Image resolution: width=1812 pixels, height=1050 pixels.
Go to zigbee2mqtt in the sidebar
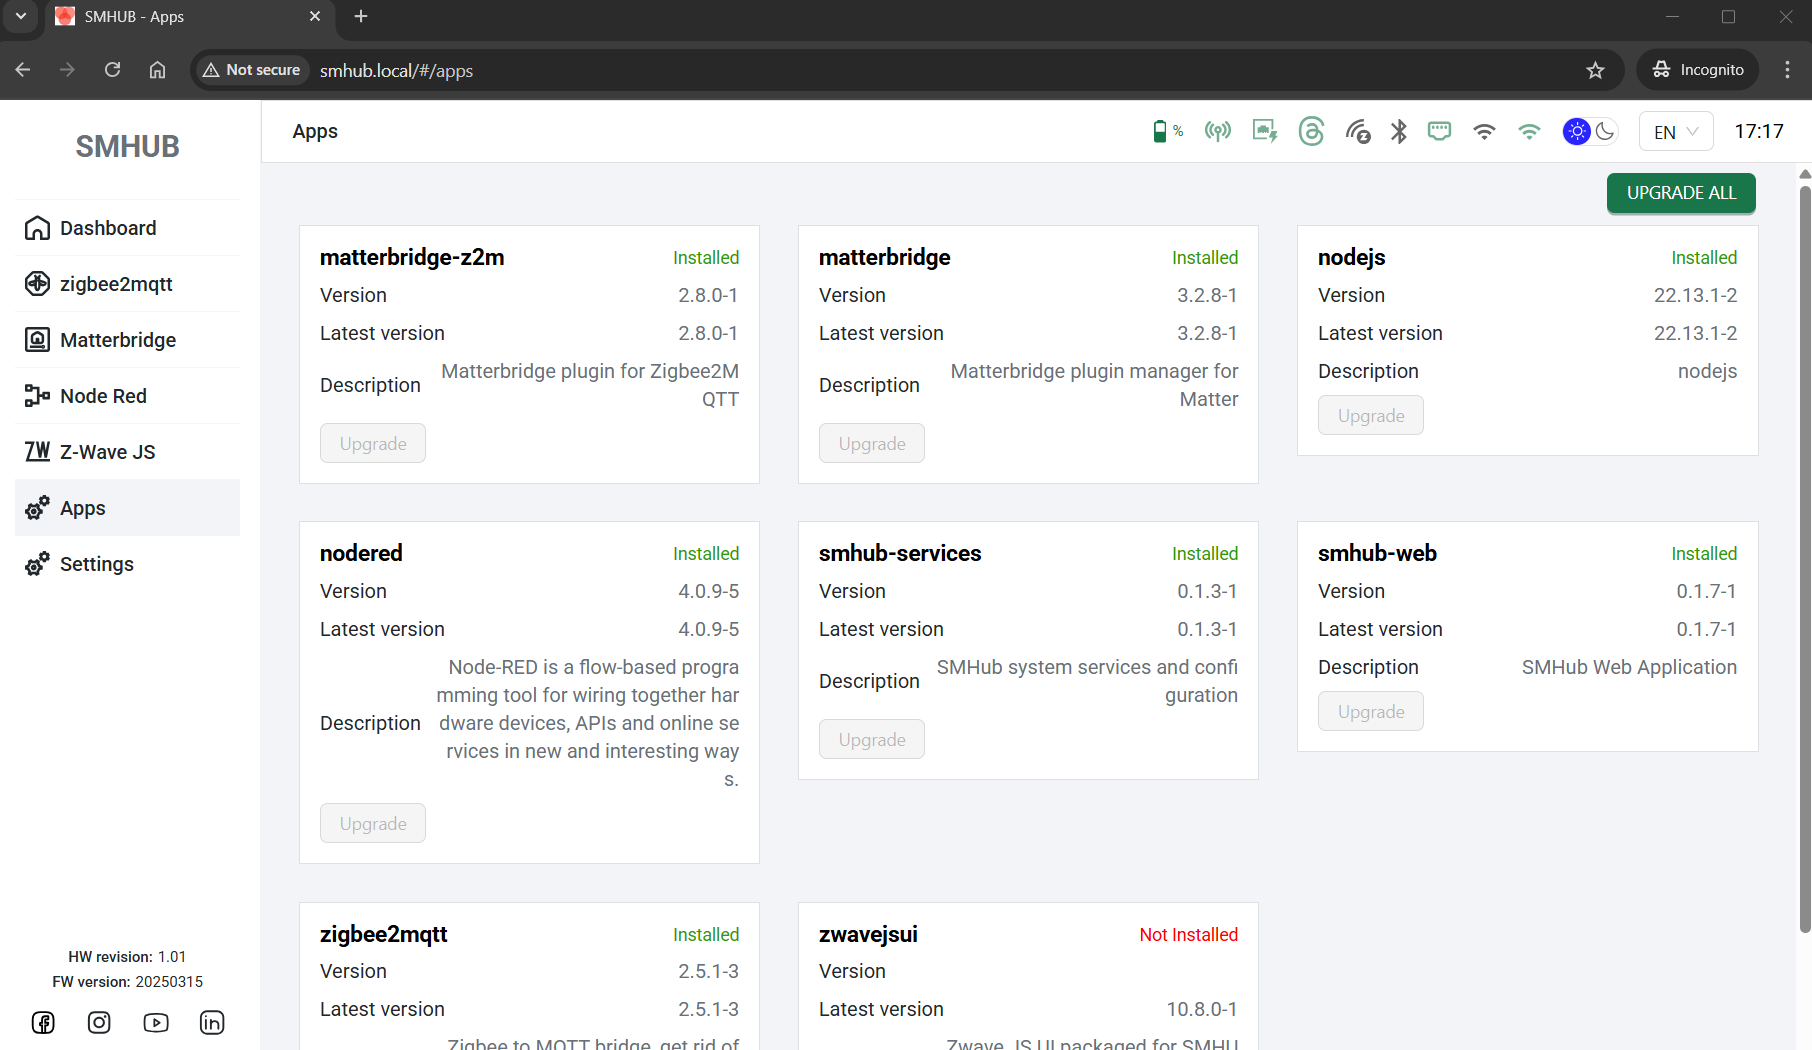(116, 284)
